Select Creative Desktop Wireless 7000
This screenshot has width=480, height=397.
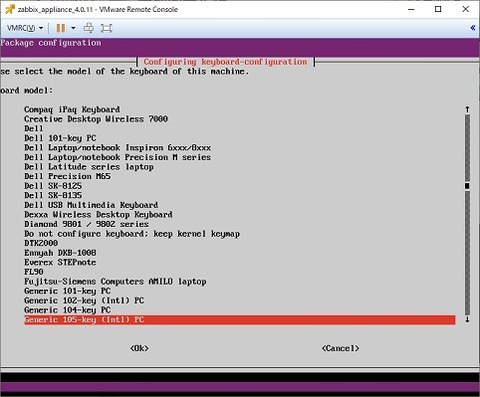[96, 119]
